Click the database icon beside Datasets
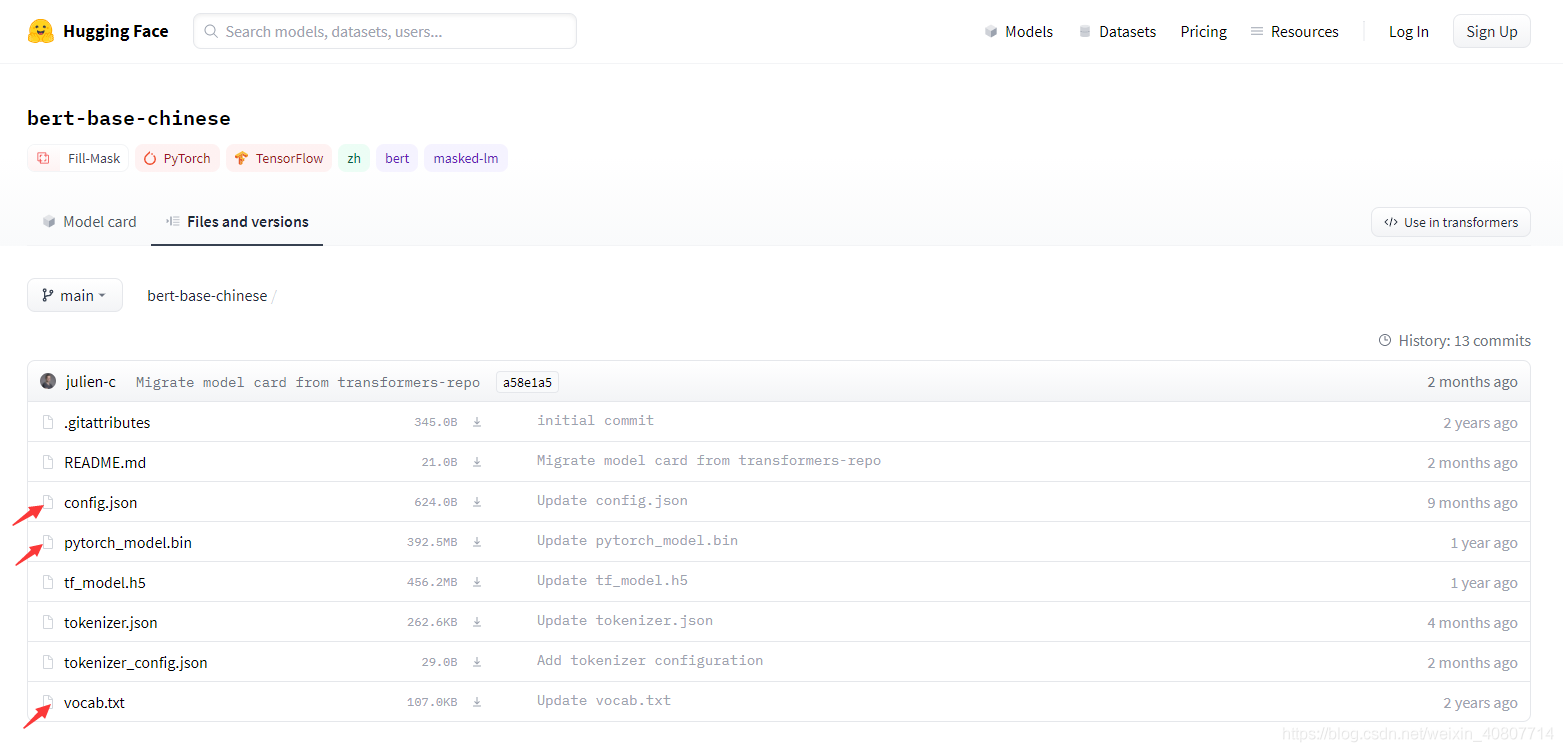The width and height of the screenshot is (1563, 752). [x=1085, y=31]
